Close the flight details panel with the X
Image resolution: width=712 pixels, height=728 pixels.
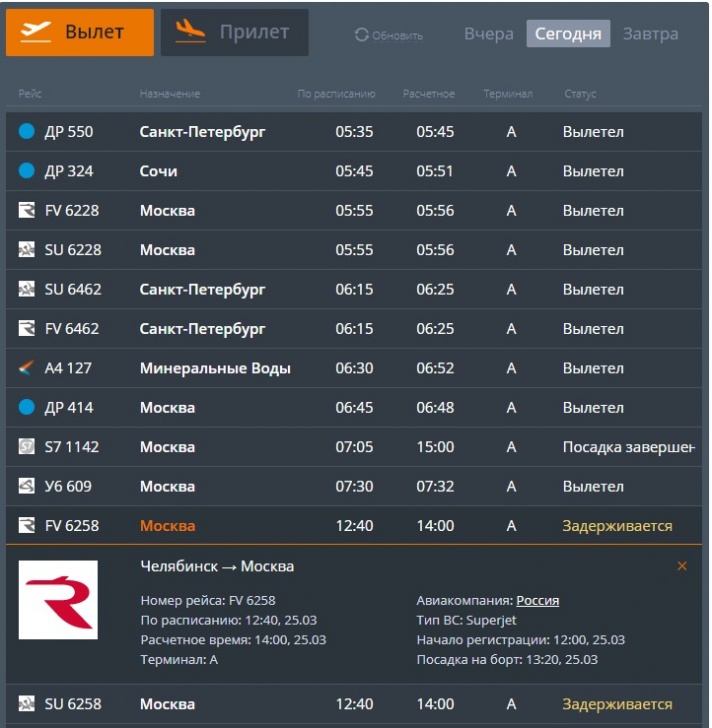(682, 566)
